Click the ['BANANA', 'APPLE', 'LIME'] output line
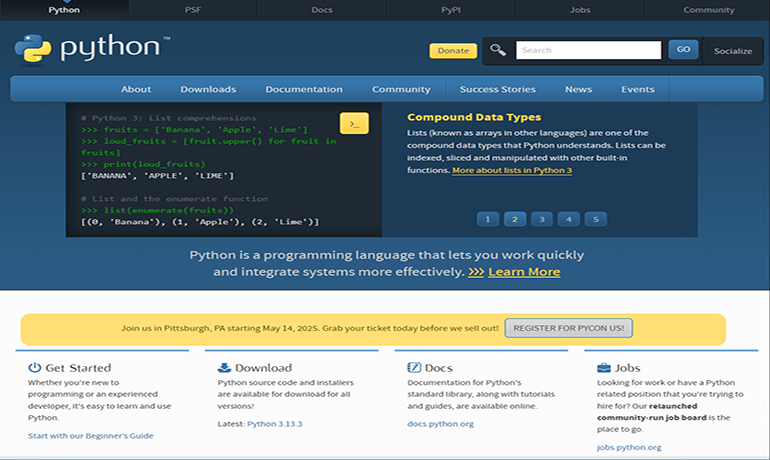 (158, 176)
